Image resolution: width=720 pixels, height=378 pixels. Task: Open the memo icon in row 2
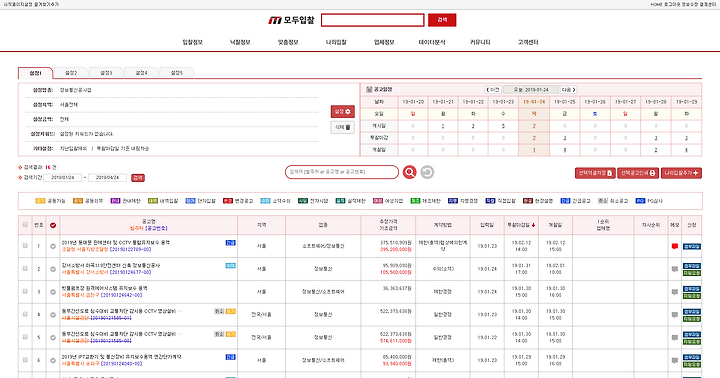pyautogui.click(x=675, y=269)
